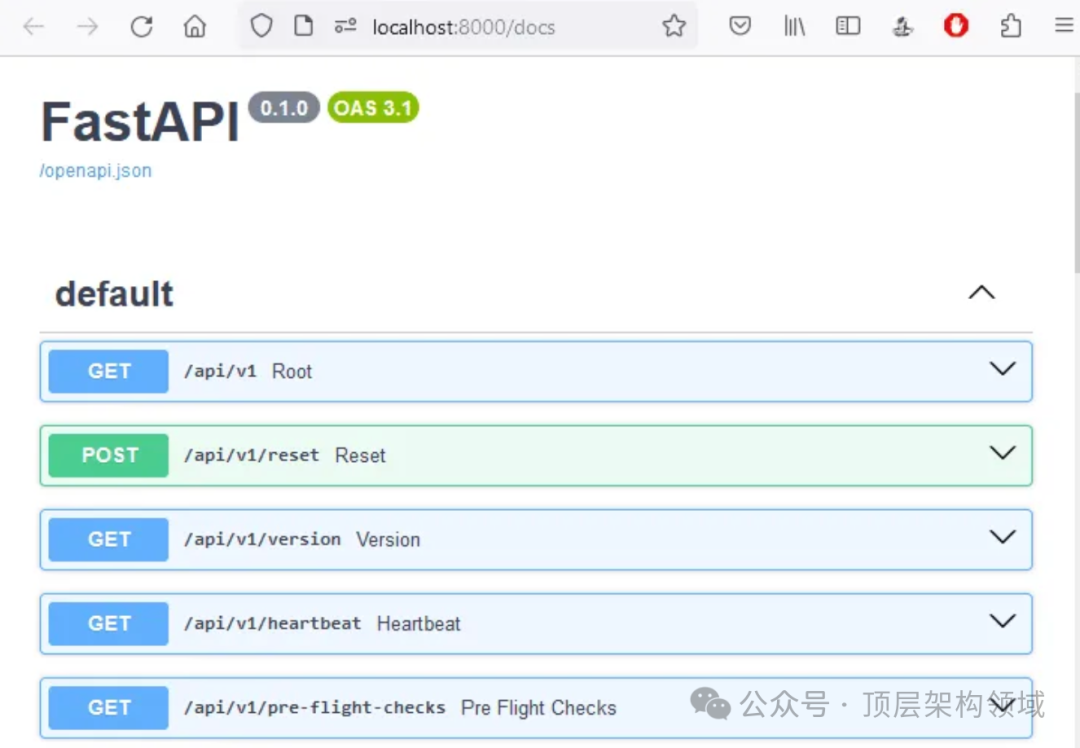1080x748 pixels.
Task: Expand the GET /api/v1 Root chevron
Action: click(1002, 368)
